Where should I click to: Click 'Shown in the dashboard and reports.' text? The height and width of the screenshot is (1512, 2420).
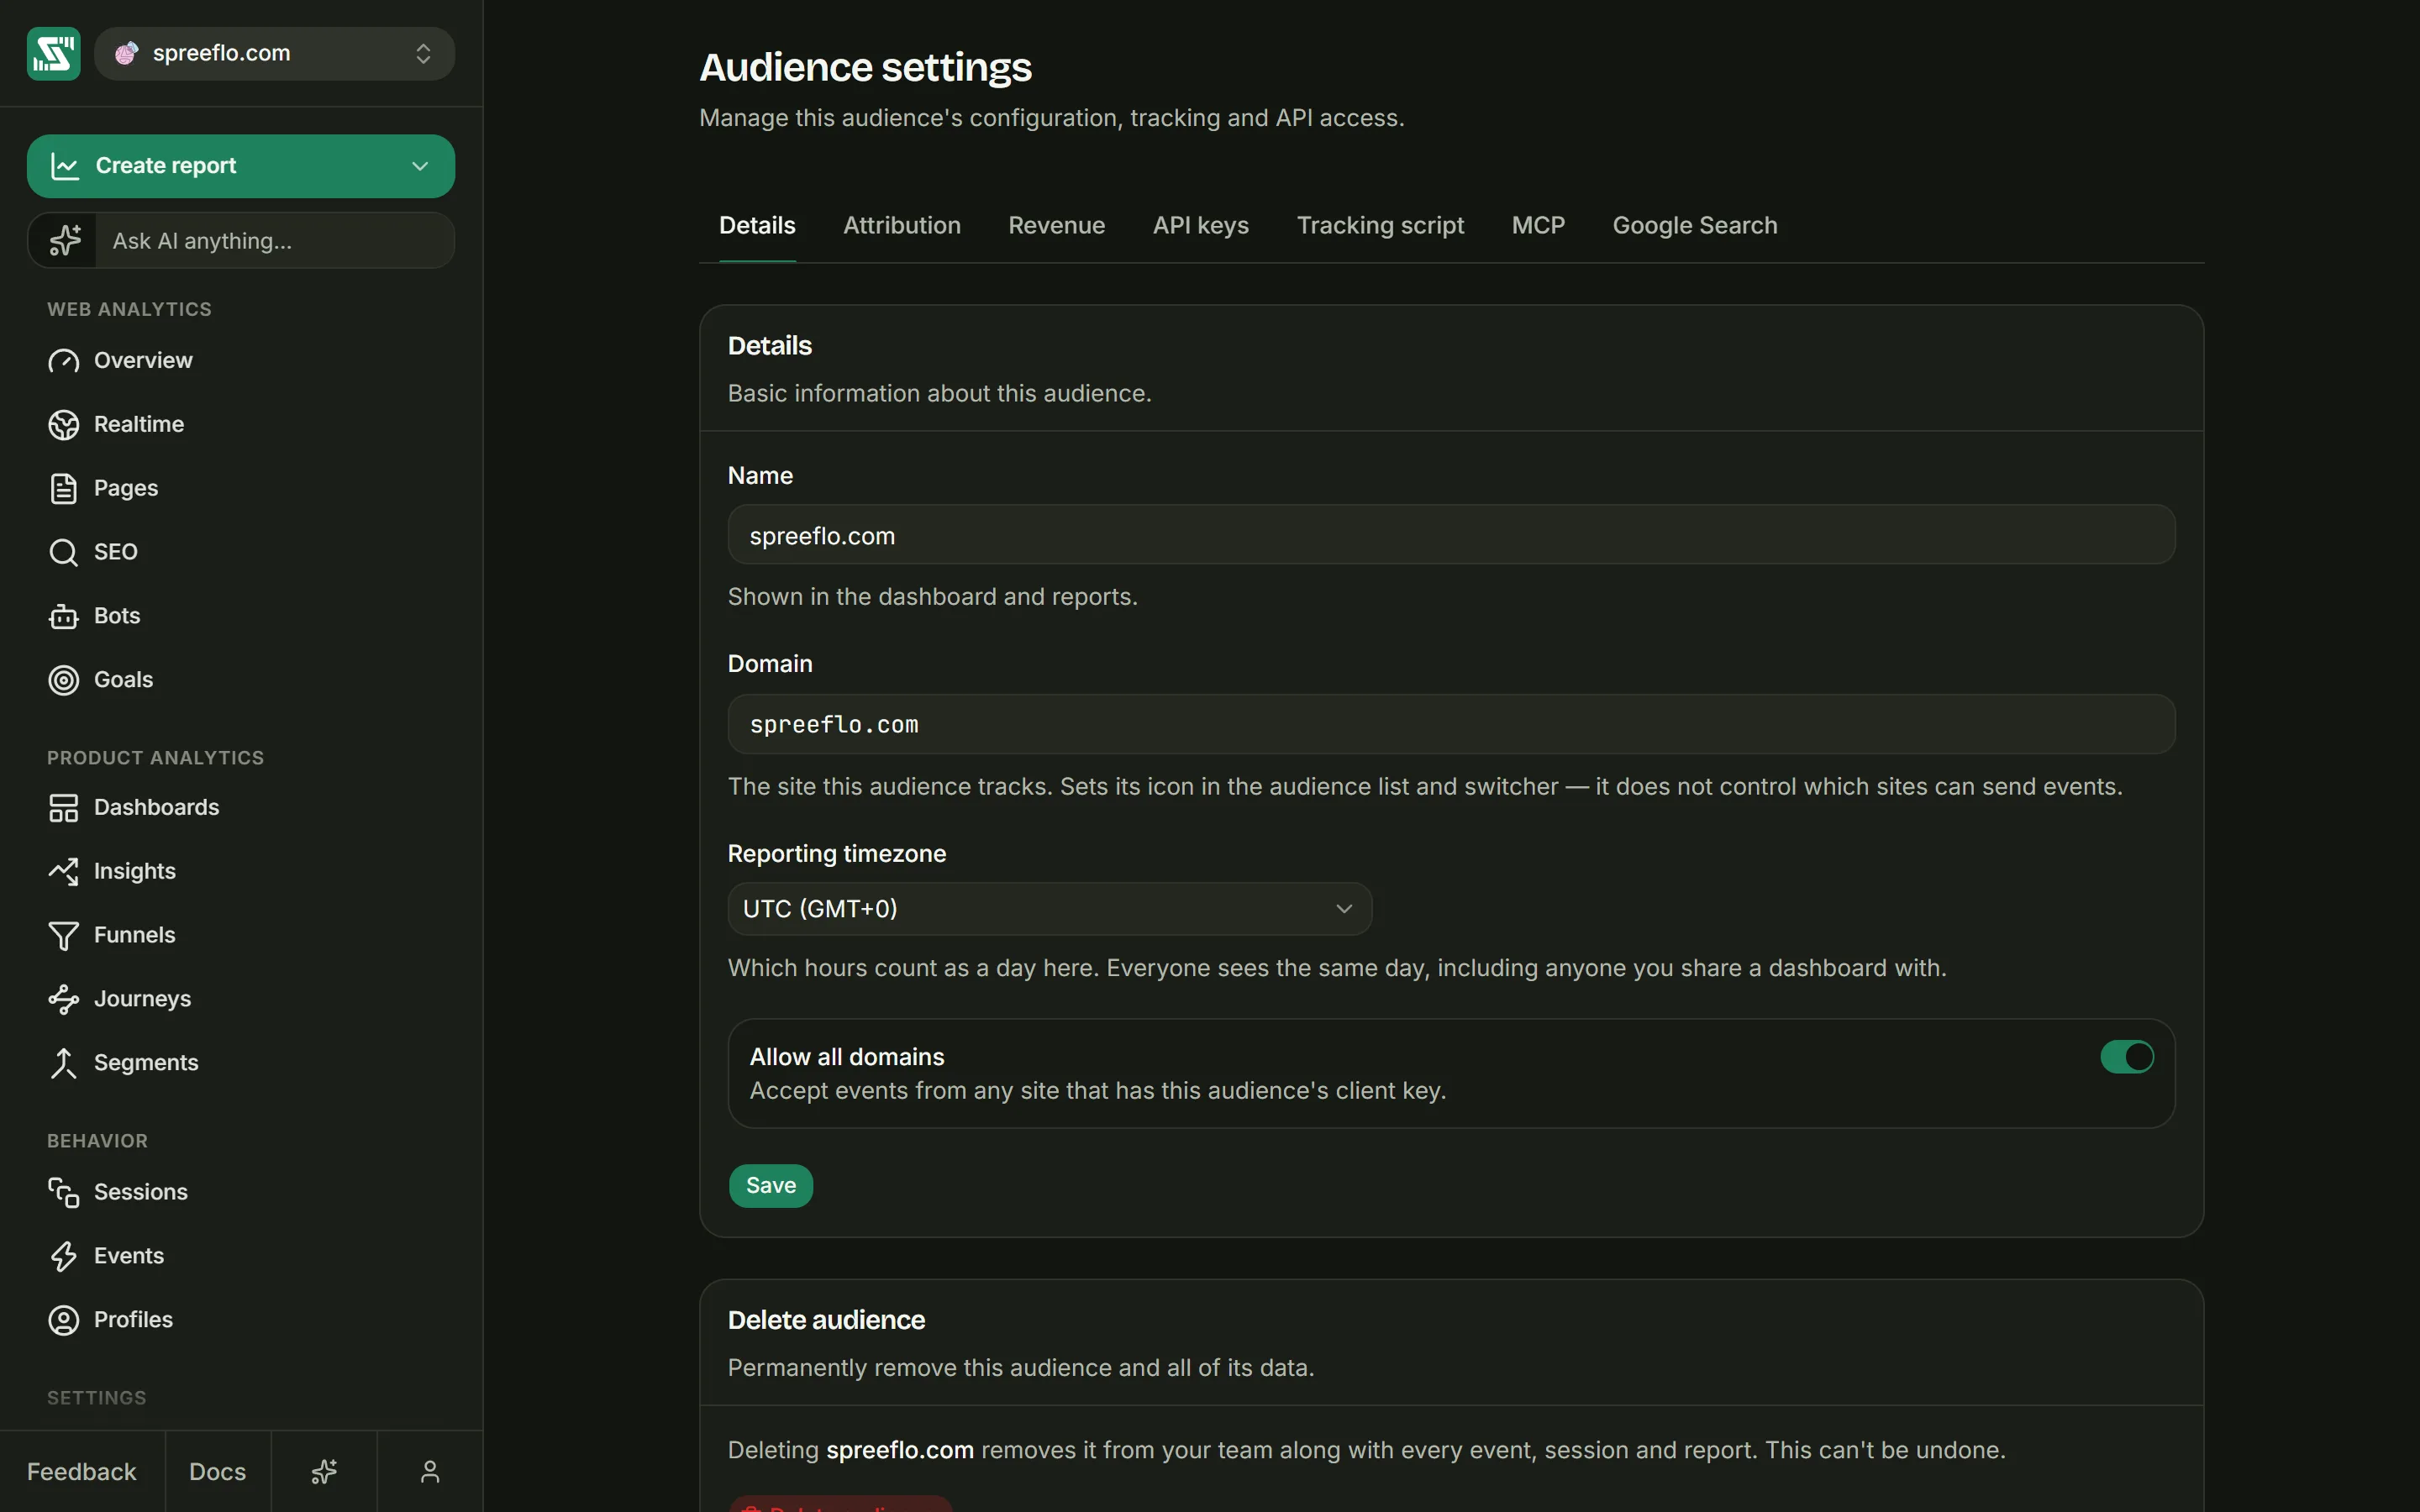point(932,597)
